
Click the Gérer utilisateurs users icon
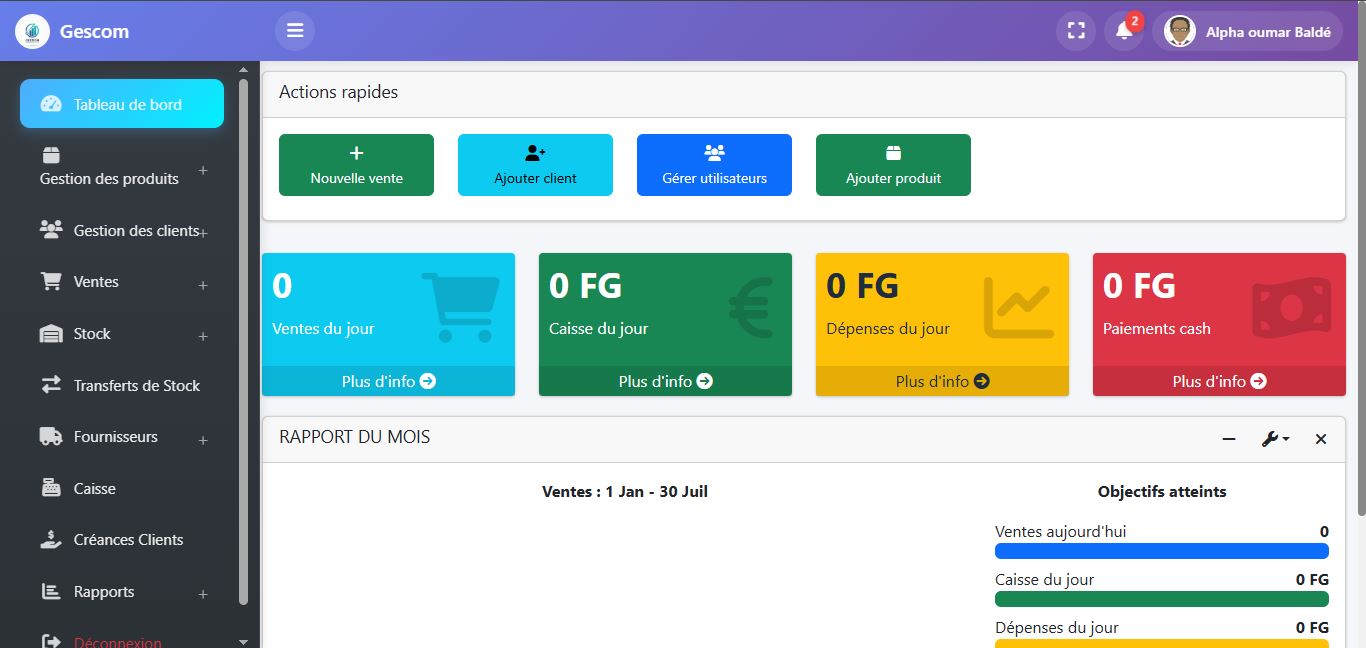(x=714, y=153)
